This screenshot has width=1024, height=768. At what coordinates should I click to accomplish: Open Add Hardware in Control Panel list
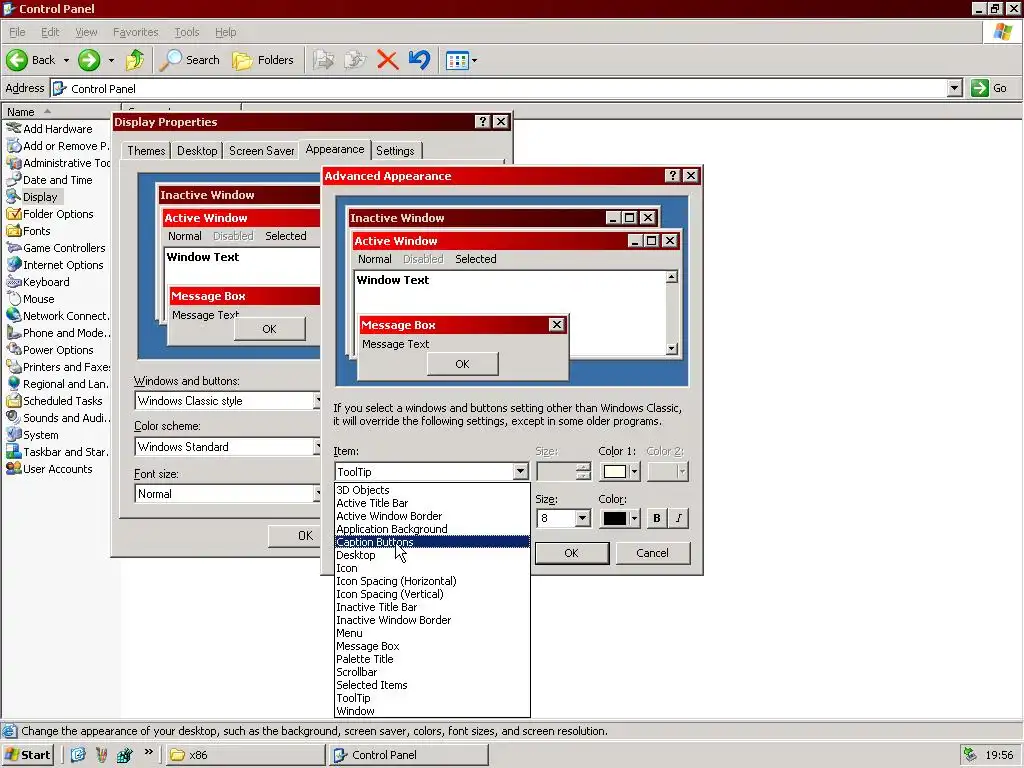coord(50,129)
